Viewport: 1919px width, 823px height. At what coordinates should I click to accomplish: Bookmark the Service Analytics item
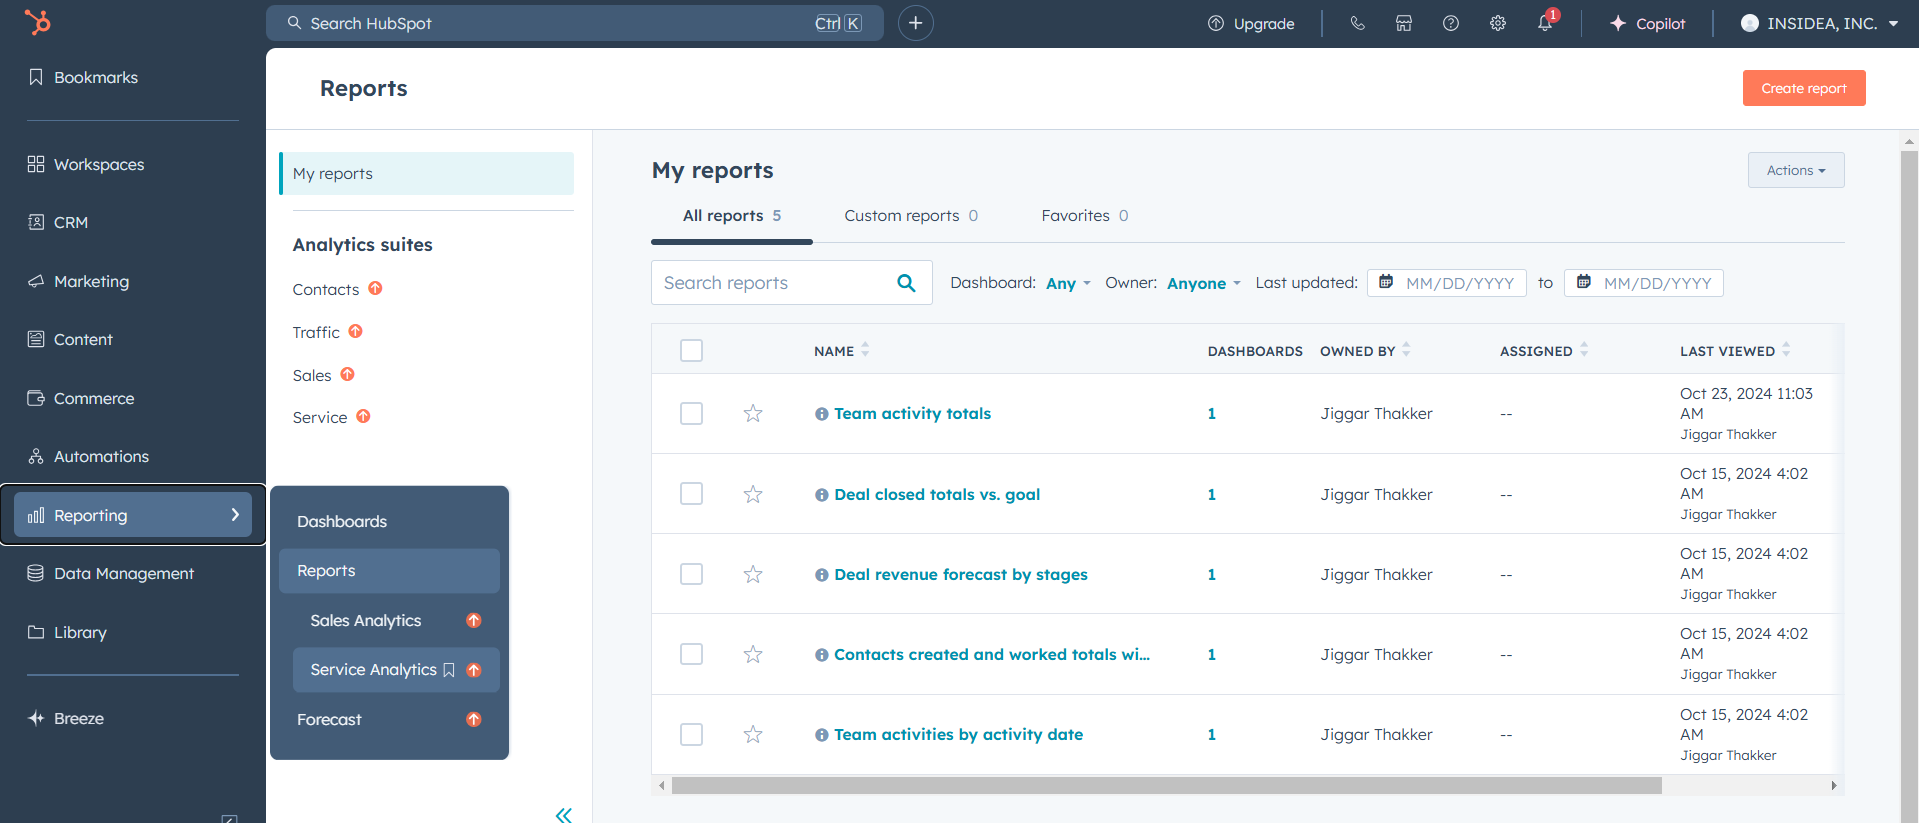(x=449, y=670)
